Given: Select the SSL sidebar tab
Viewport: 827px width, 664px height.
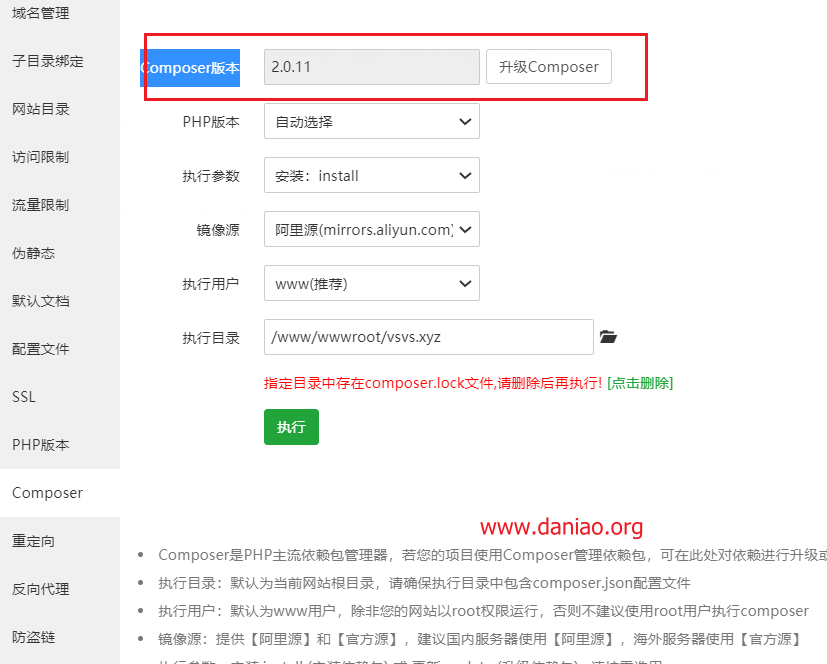Looking at the screenshot, I should click(24, 397).
